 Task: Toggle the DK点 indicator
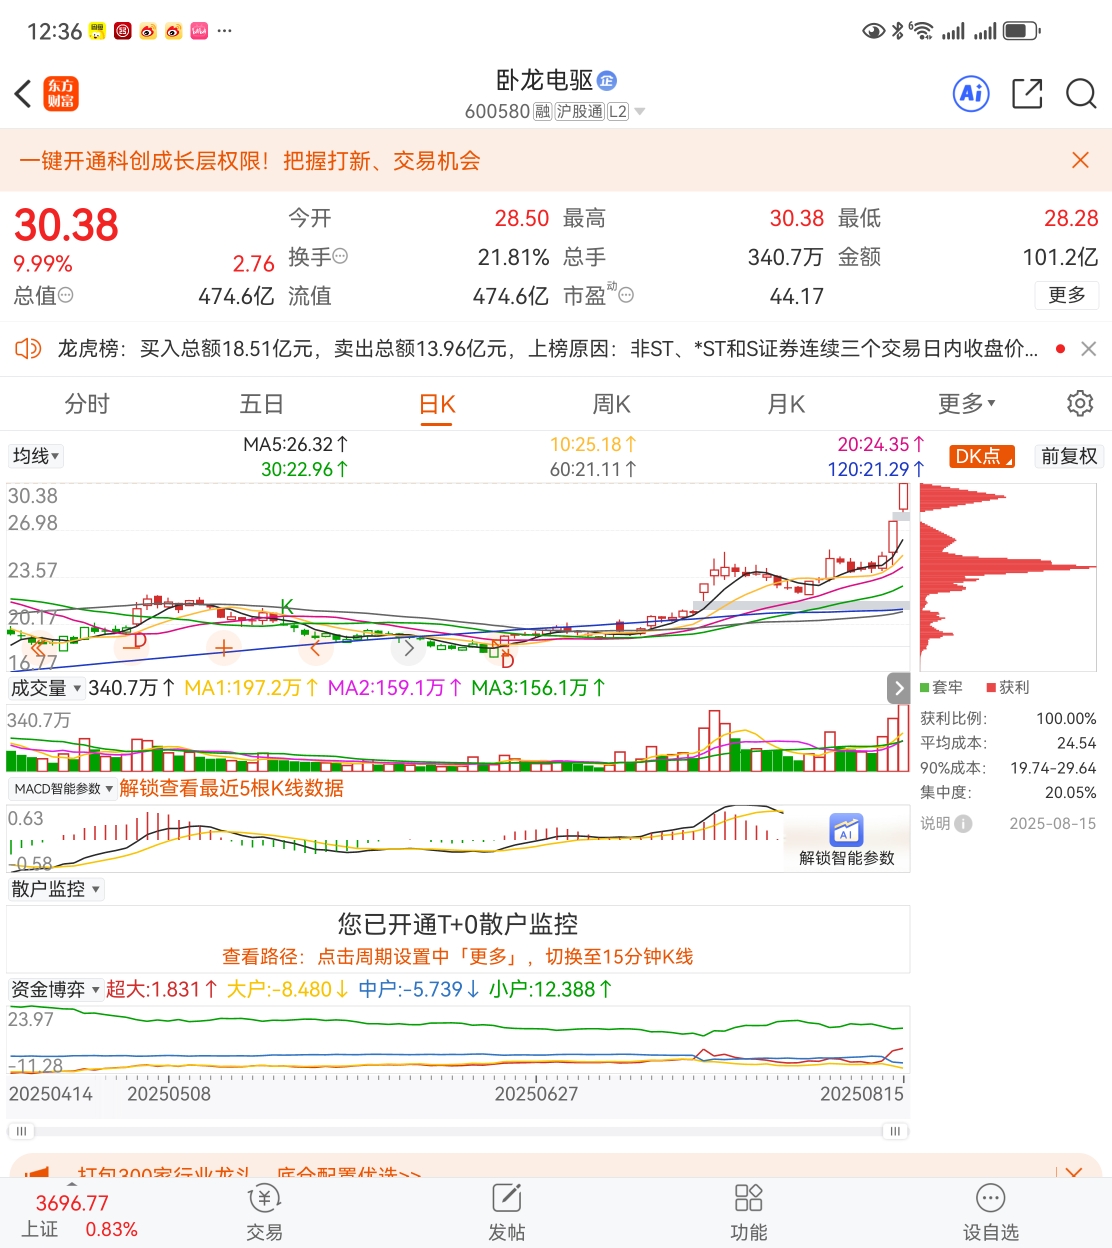982,456
